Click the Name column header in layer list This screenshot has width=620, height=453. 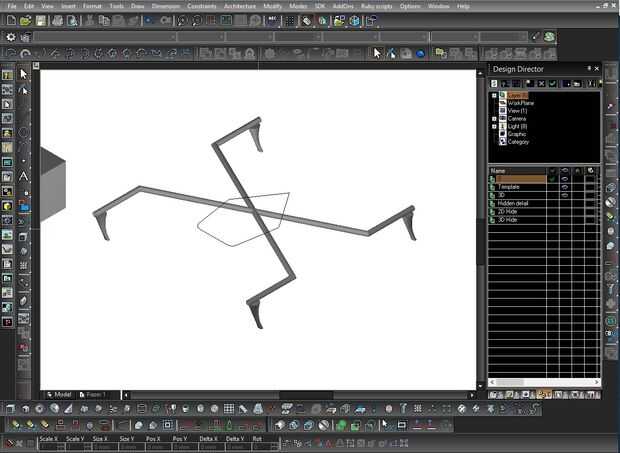[518, 171]
